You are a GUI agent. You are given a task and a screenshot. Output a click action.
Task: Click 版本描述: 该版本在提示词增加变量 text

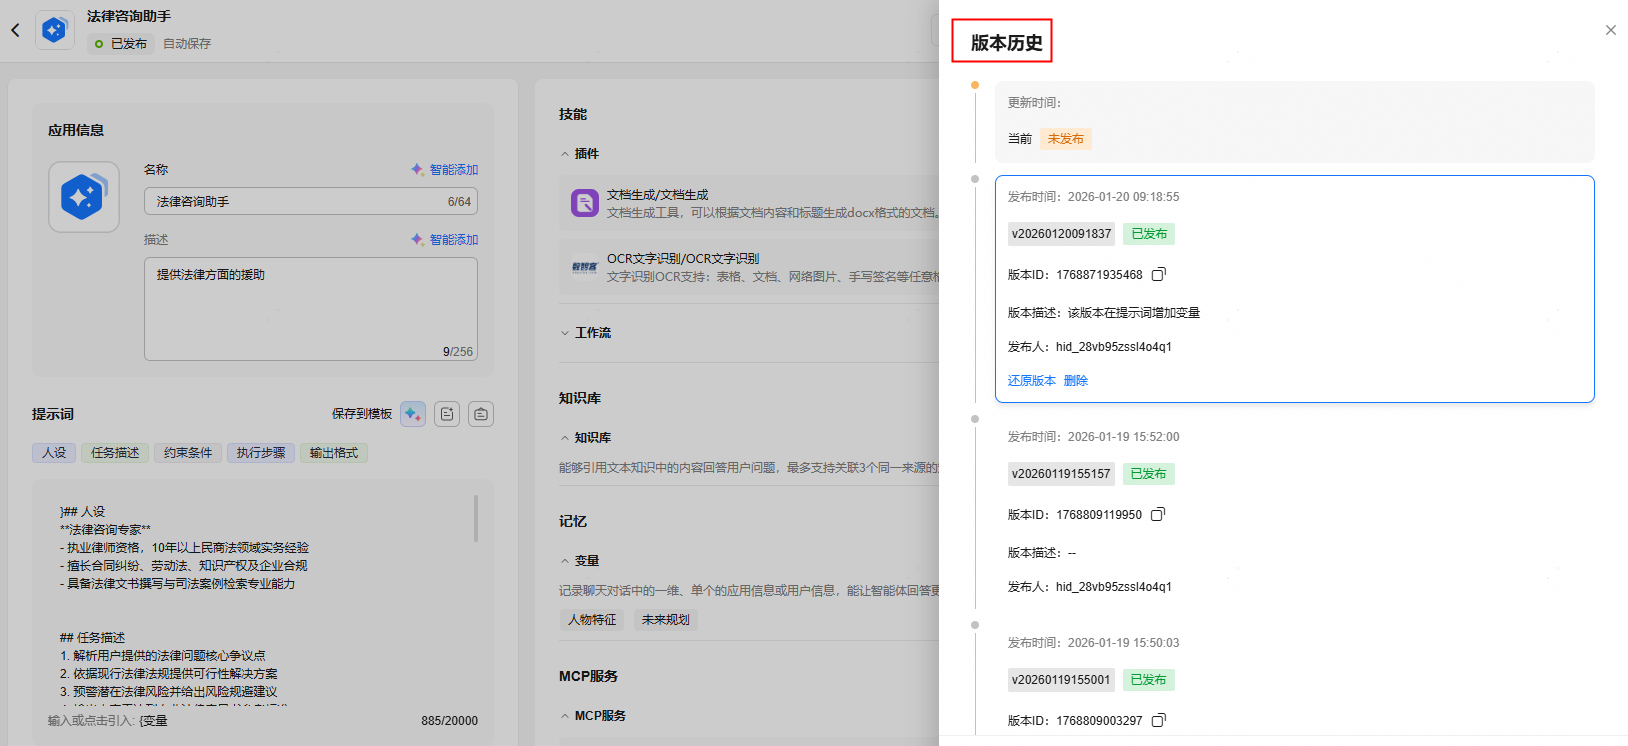(1103, 313)
